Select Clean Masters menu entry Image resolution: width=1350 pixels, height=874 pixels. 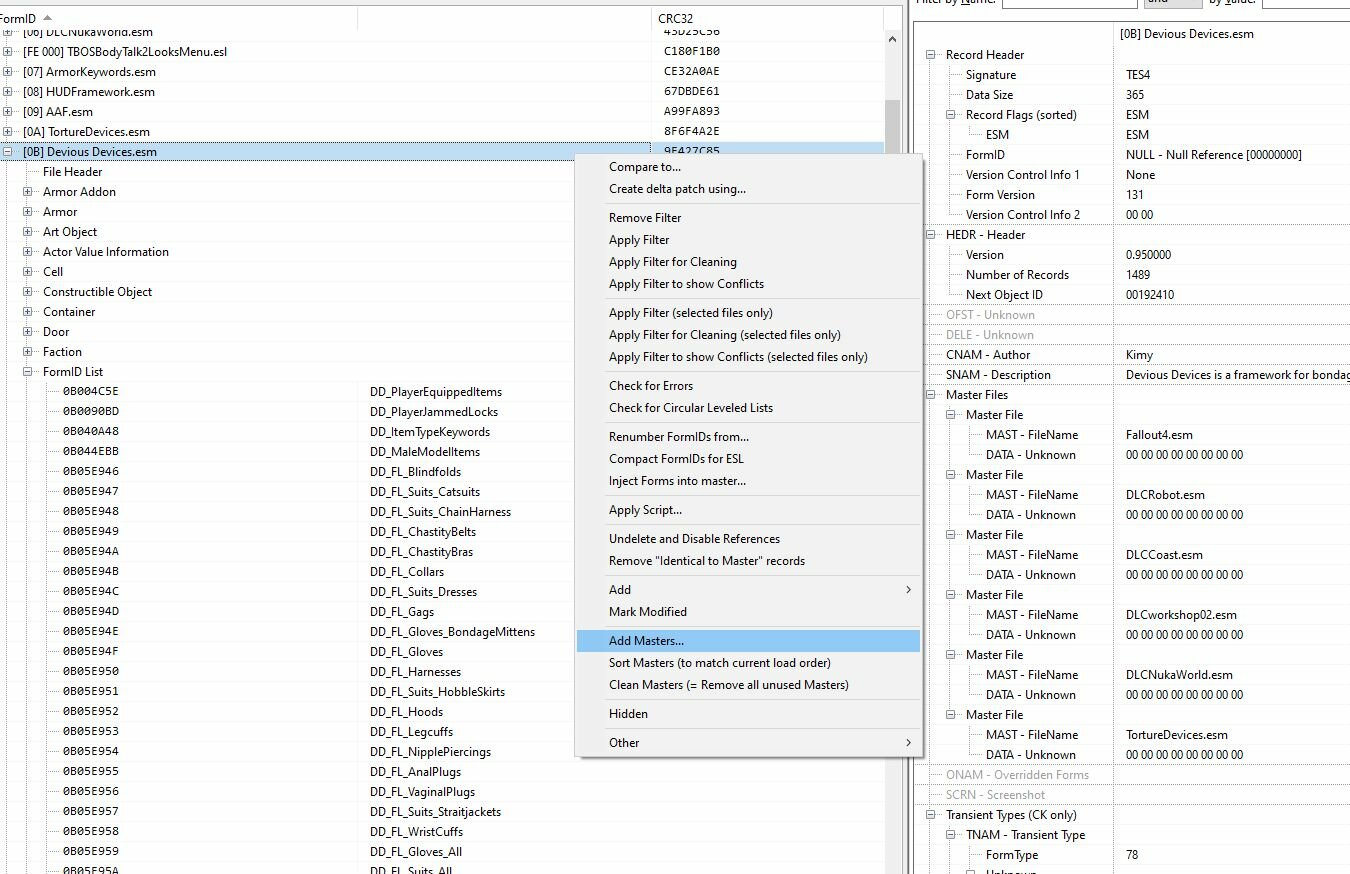[748, 685]
